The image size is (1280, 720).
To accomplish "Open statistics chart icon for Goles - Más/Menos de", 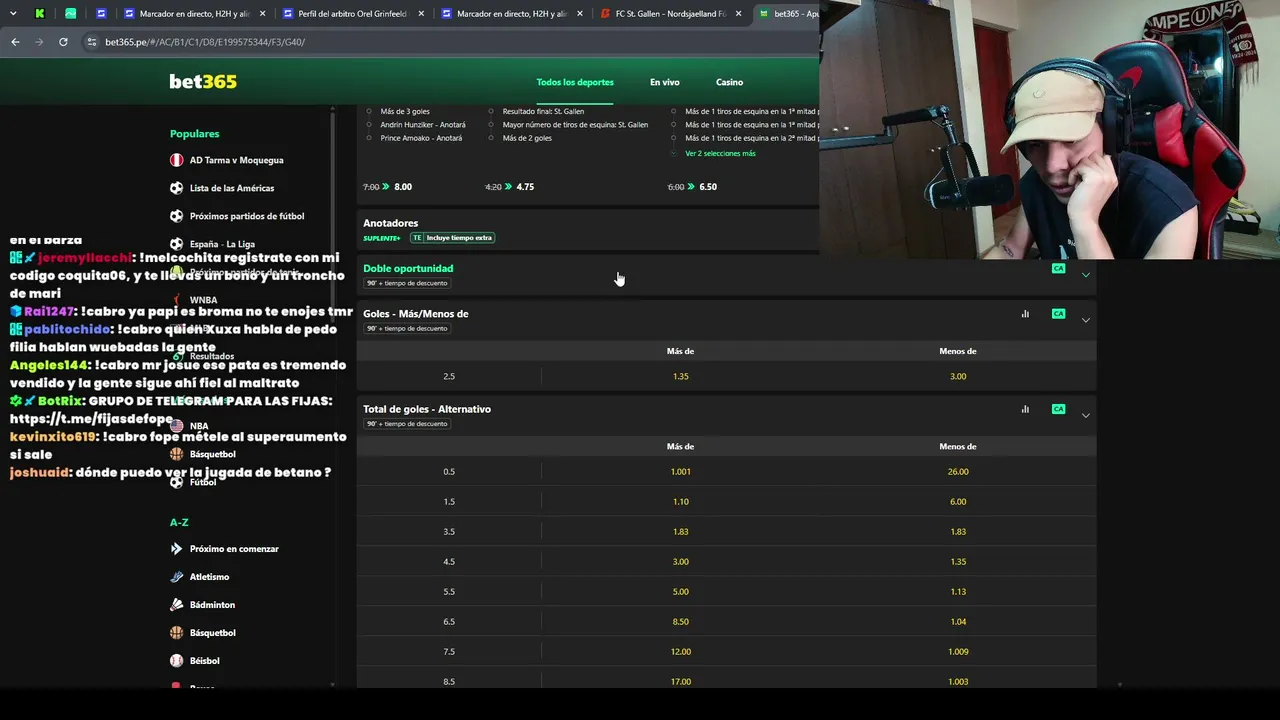I will coord(1025,314).
